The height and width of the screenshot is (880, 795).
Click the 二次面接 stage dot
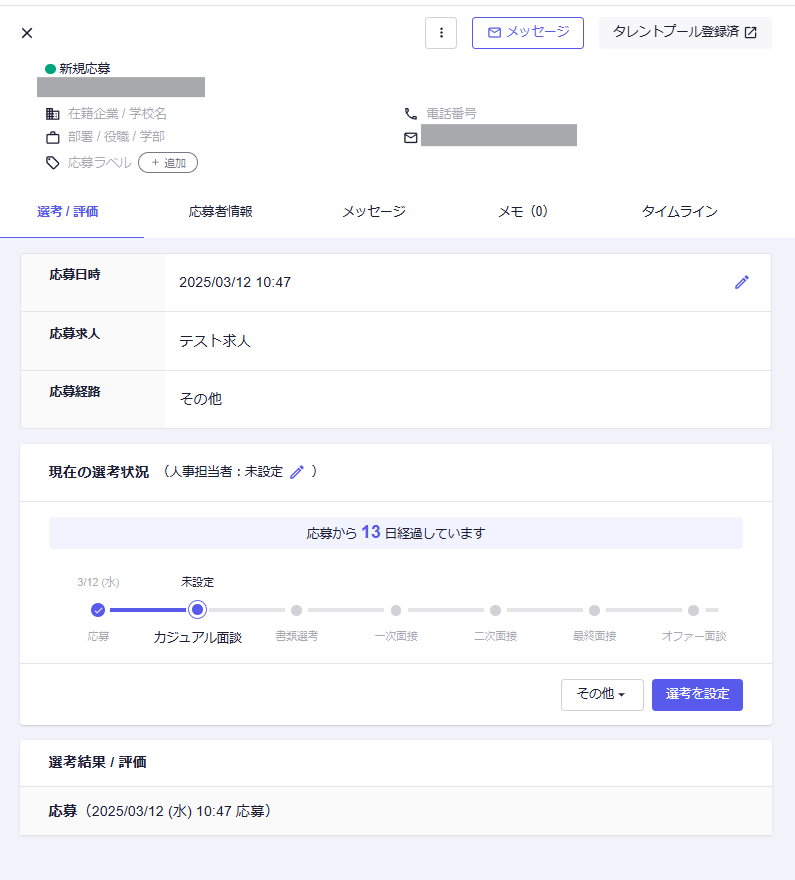pyautogui.click(x=495, y=610)
